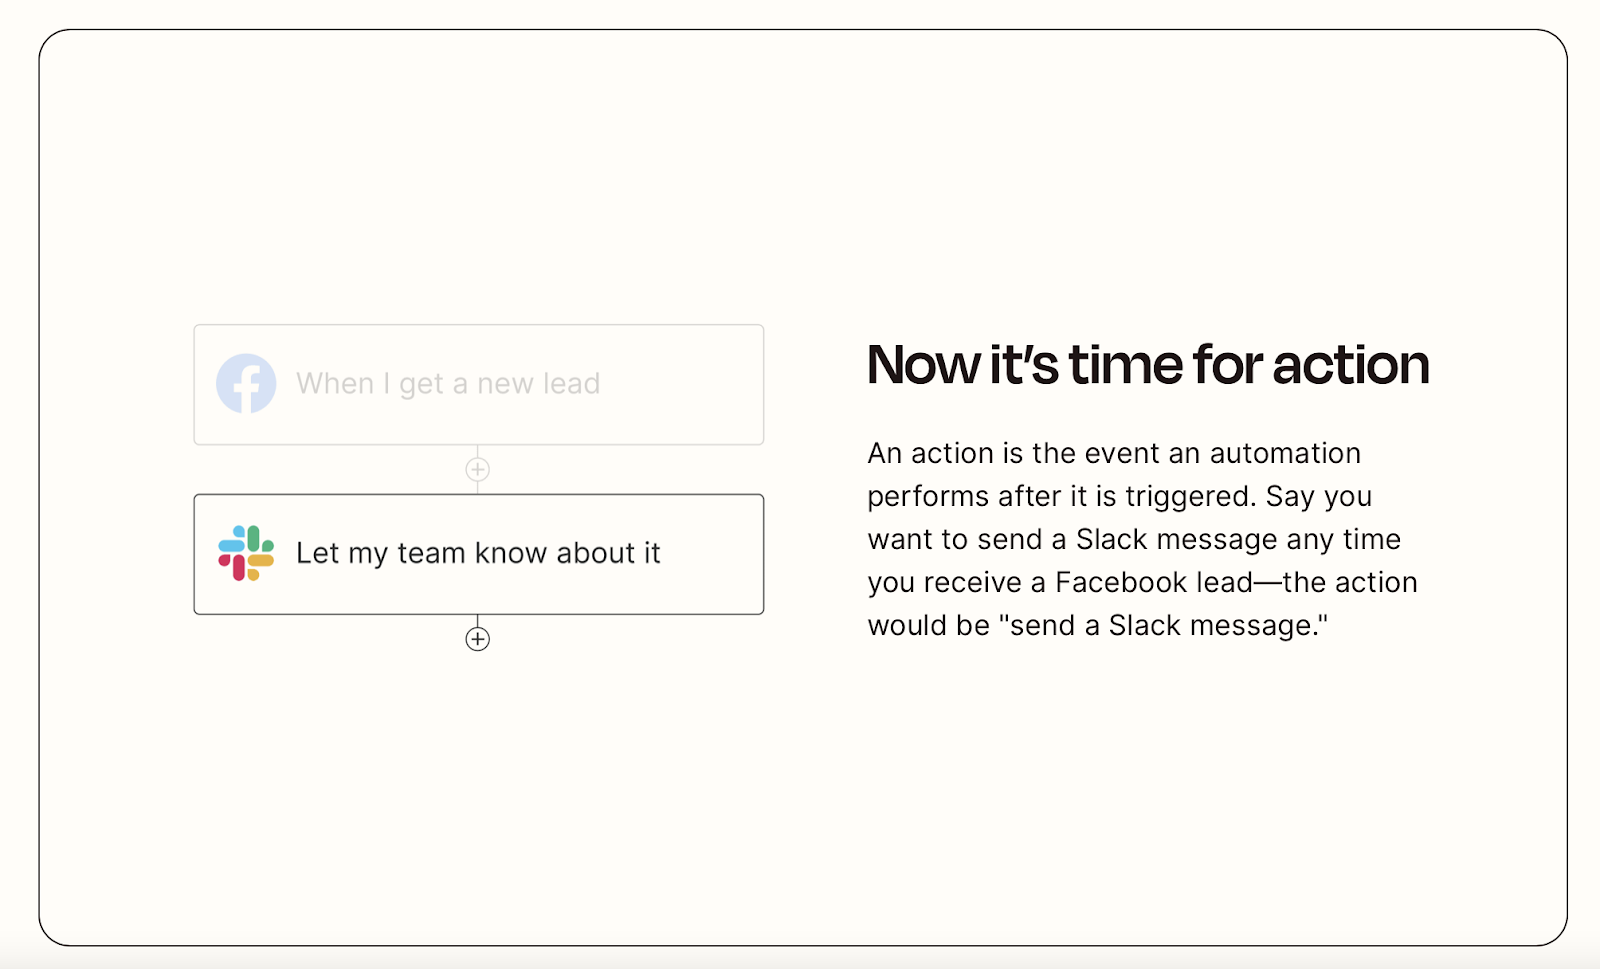Click the connector line below the Slack card
This screenshot has height=969, width=1600.
(478, 621)
